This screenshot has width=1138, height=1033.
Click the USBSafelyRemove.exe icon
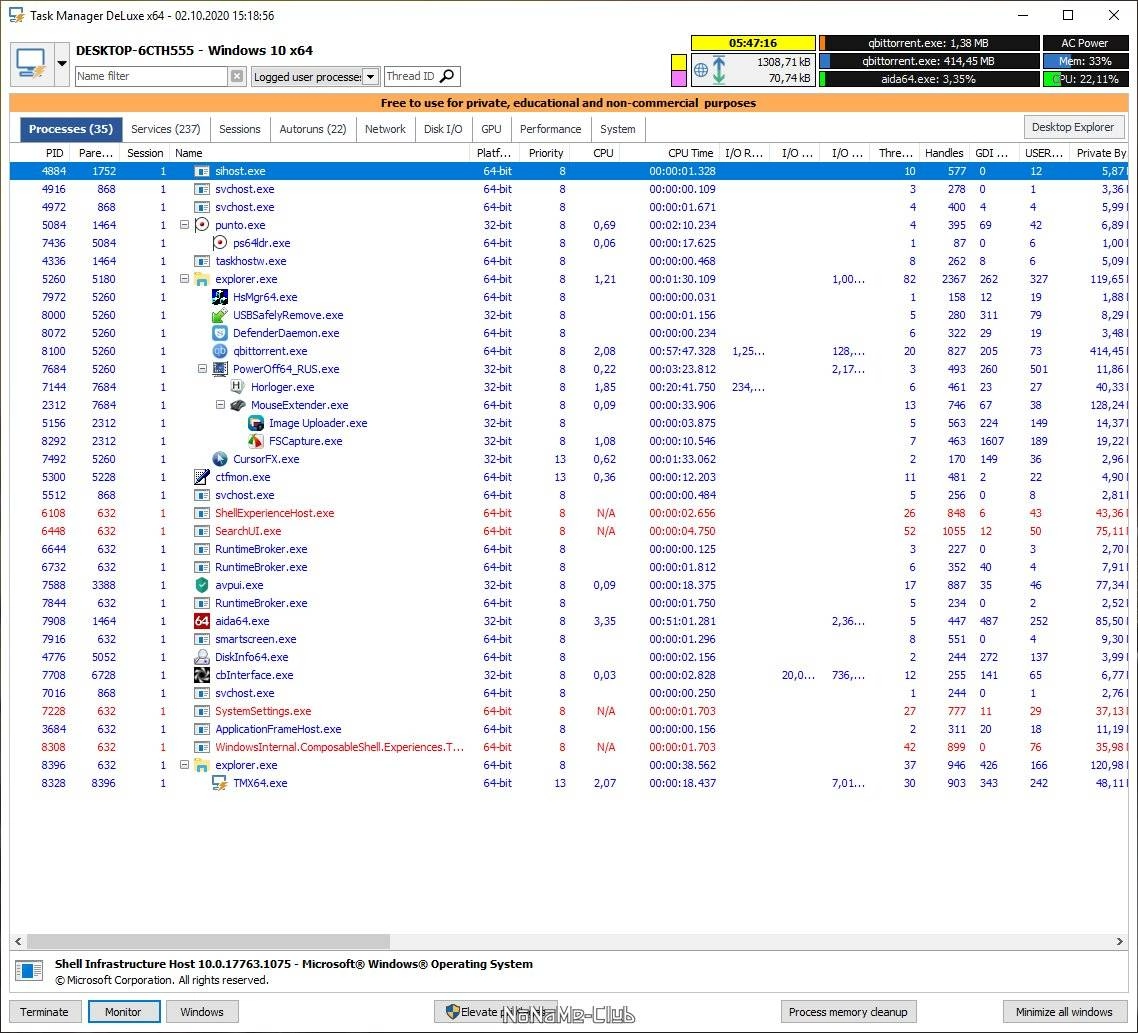click(x=220, y=315)
